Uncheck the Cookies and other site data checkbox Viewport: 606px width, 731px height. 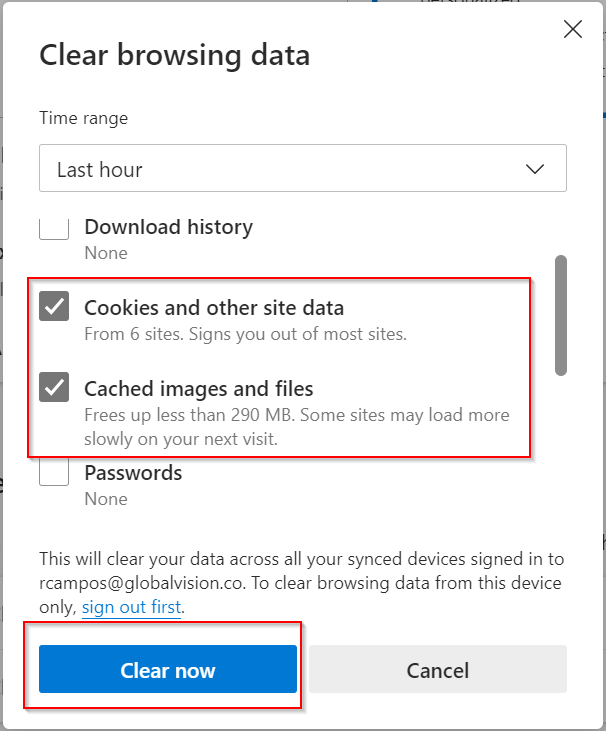point(54,306)
